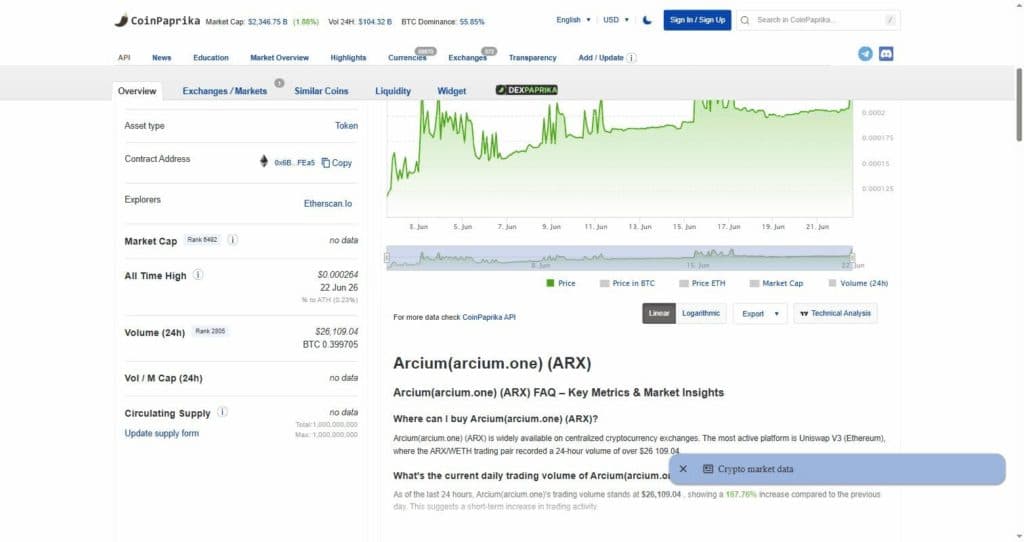
Task: Click the contract address 0x6B...FEa5
Action: point(295,163)
